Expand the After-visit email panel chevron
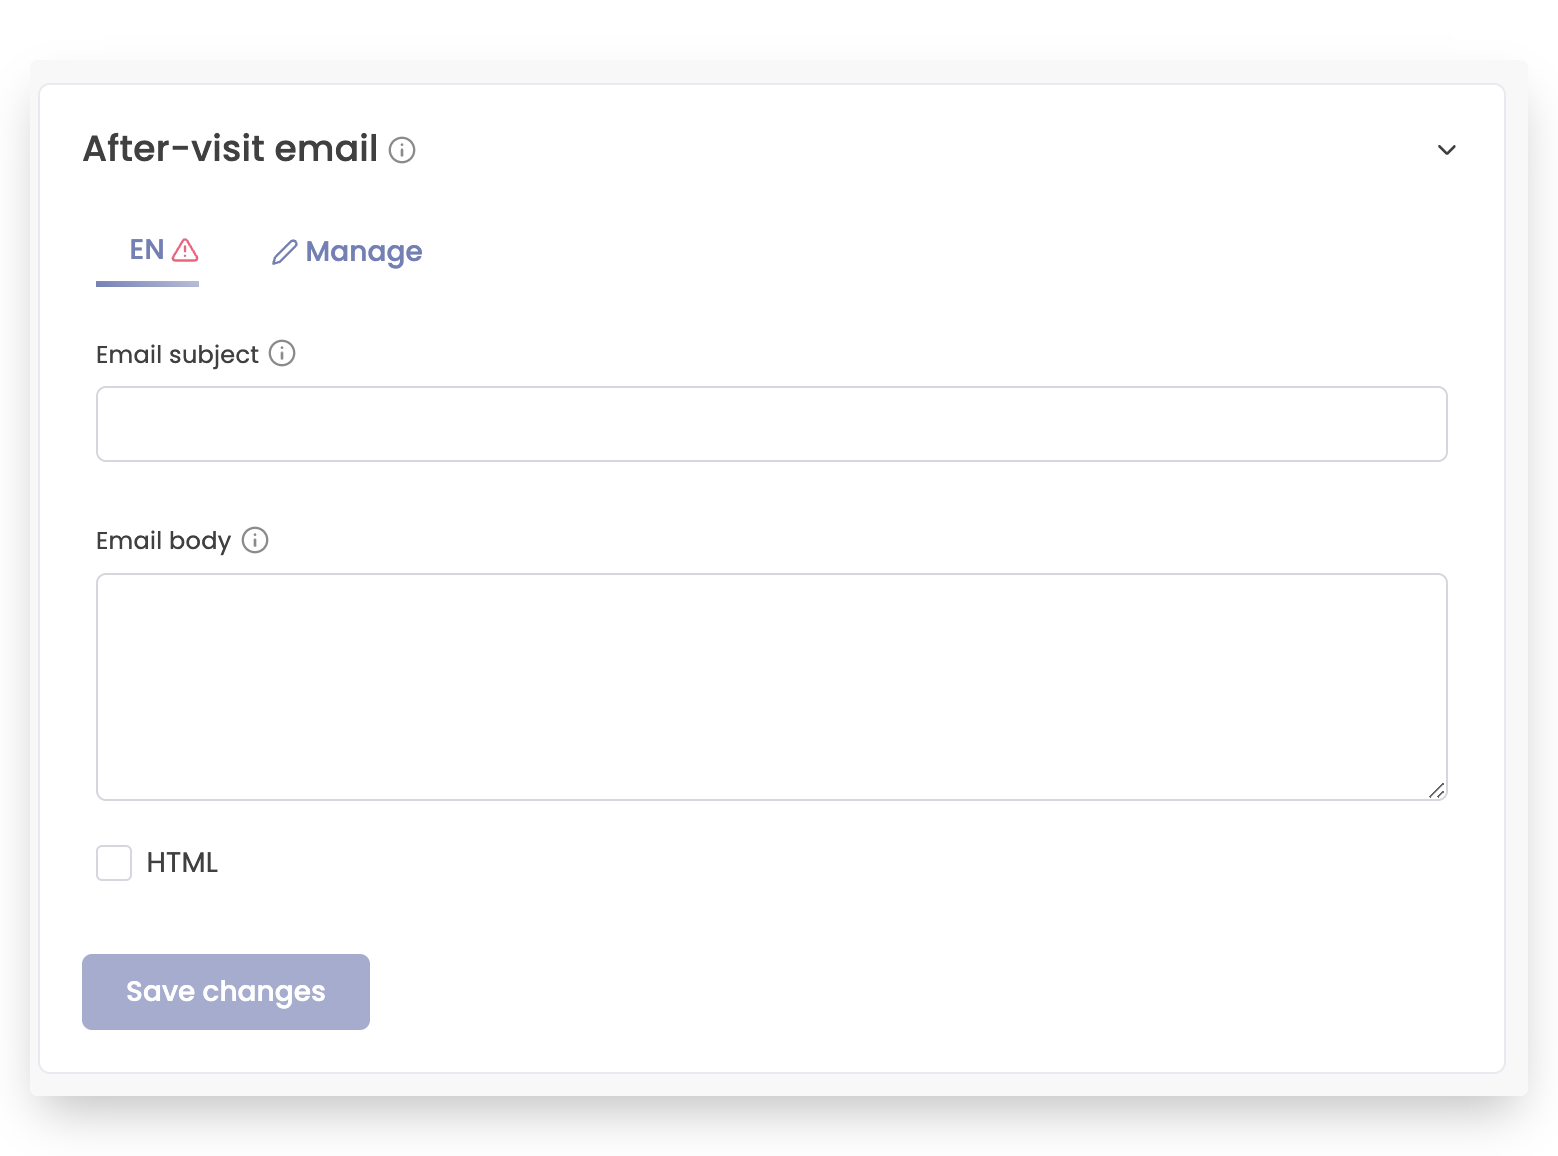This screenshot has width=1558, height=1156. 1446,150
